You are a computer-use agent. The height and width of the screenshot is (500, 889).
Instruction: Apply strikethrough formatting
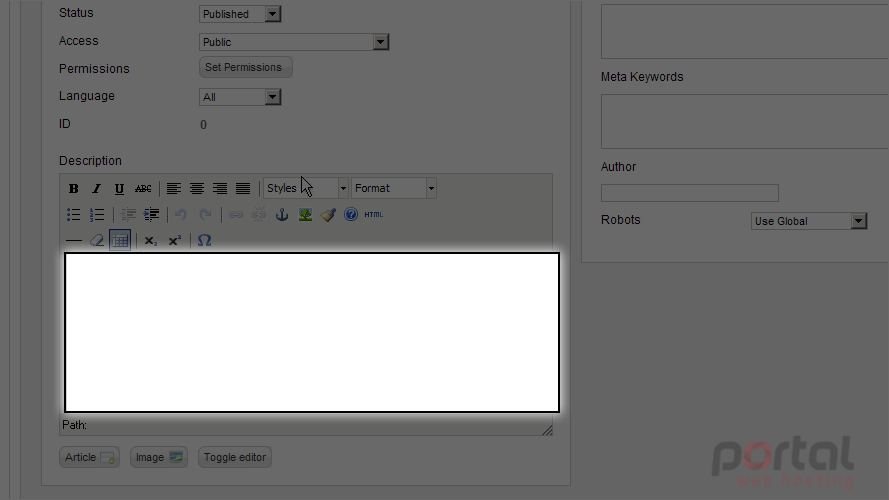click(143, 189)
